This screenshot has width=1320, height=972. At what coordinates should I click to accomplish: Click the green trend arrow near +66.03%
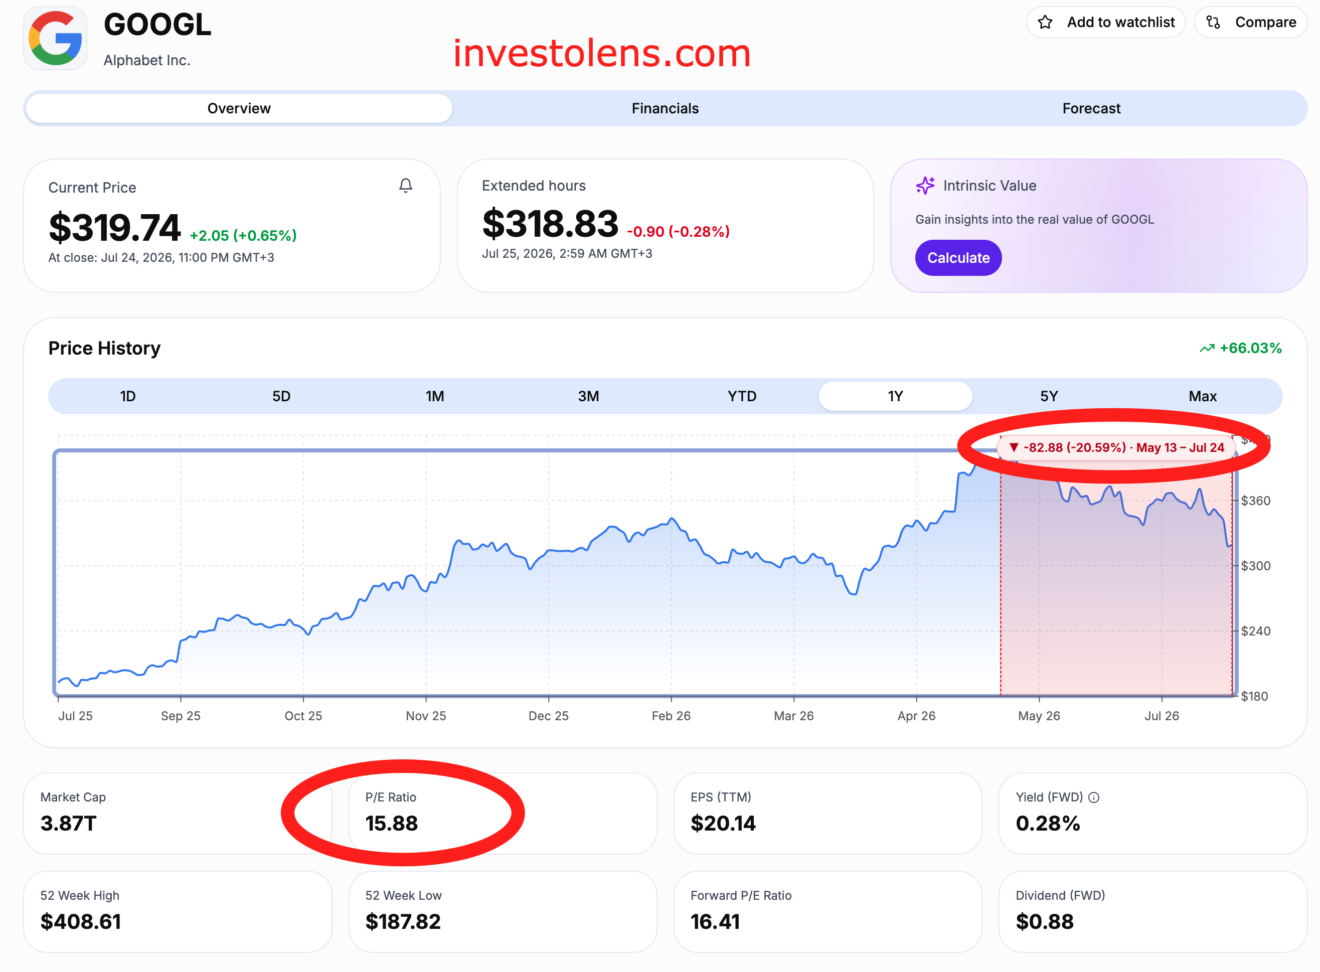[1207, 348]
